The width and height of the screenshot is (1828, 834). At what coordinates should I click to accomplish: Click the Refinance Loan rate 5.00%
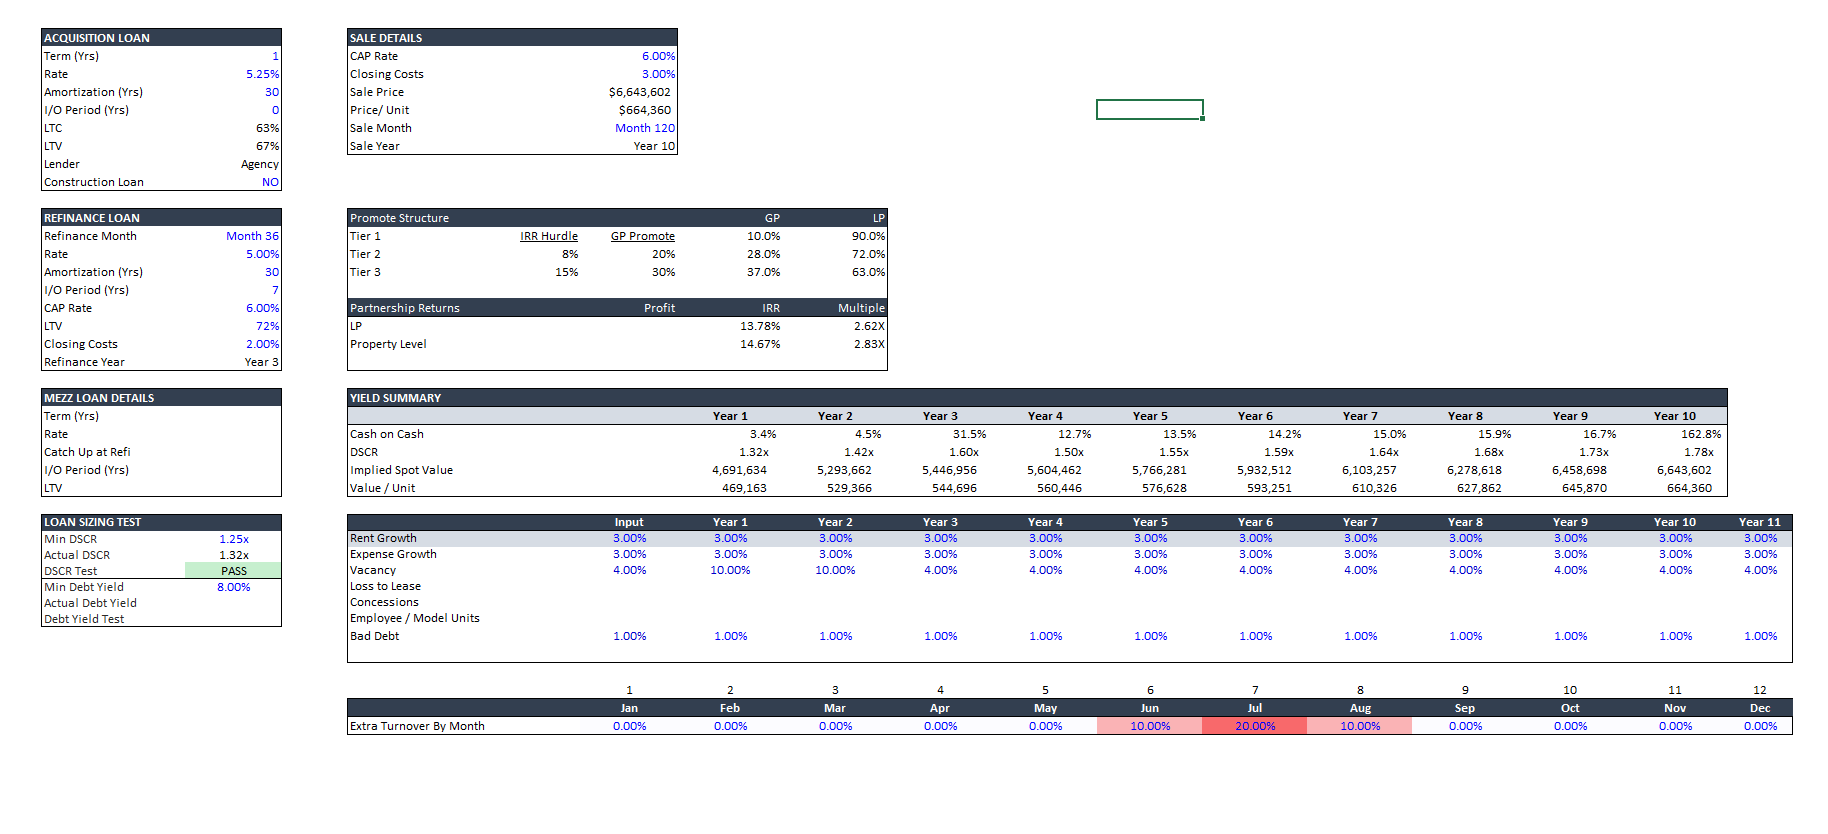click(x=263, y=254)
